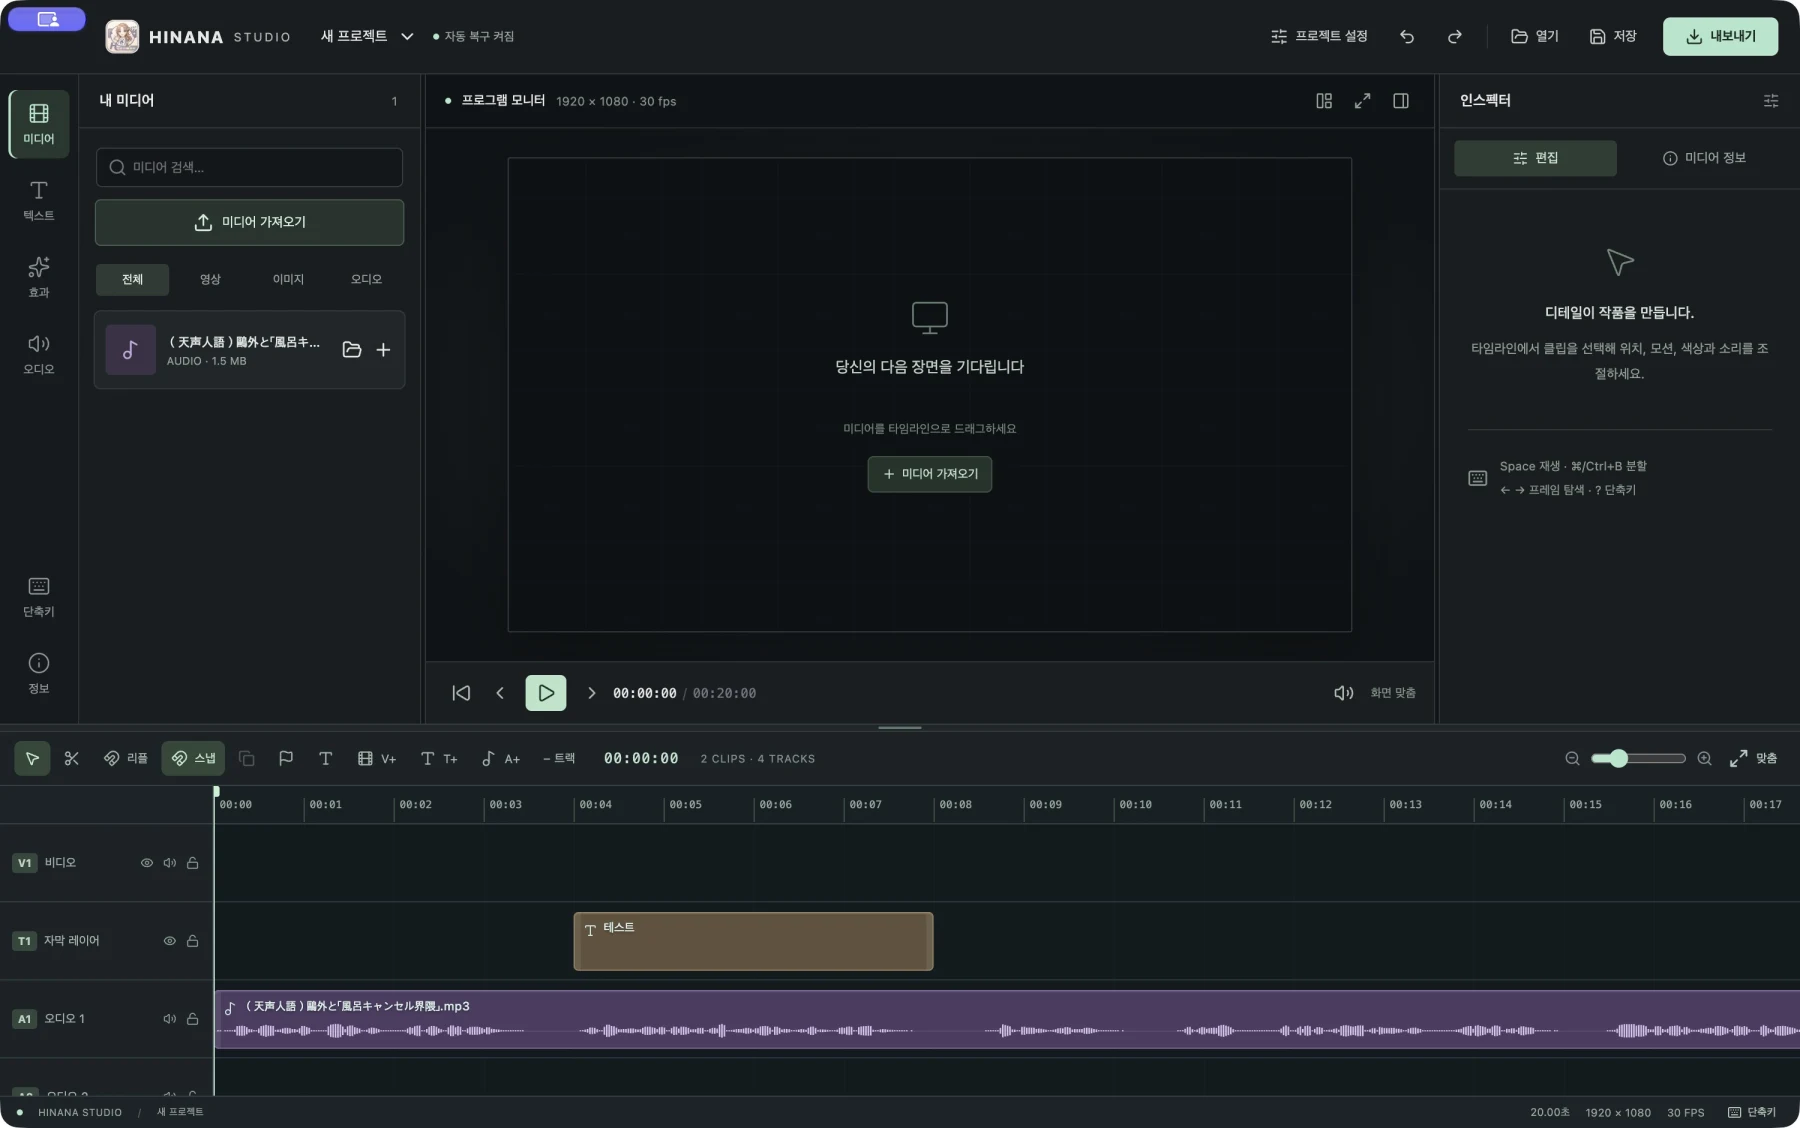Image resolution: width=1800 pixels, height=1128 pixels.
Task: Switch to the 텍스트 sidebar panel
Action: tap(39, 200)
